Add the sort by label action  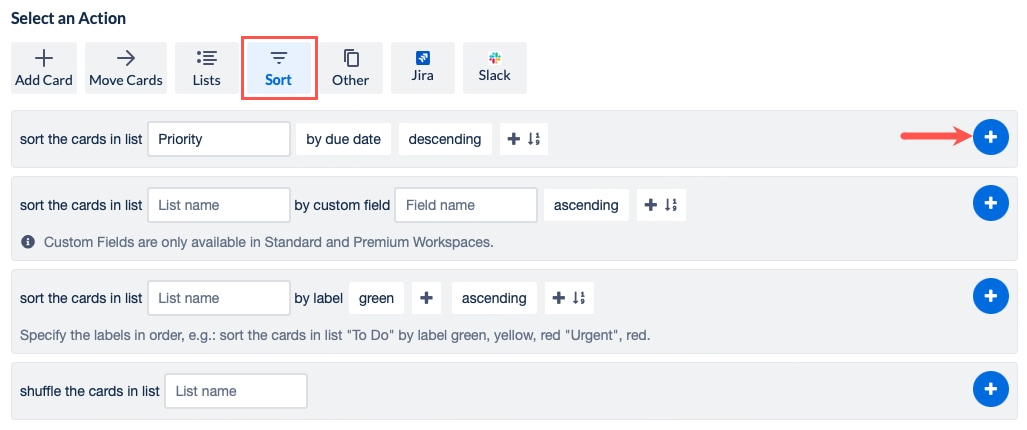(x=990, y=296)
